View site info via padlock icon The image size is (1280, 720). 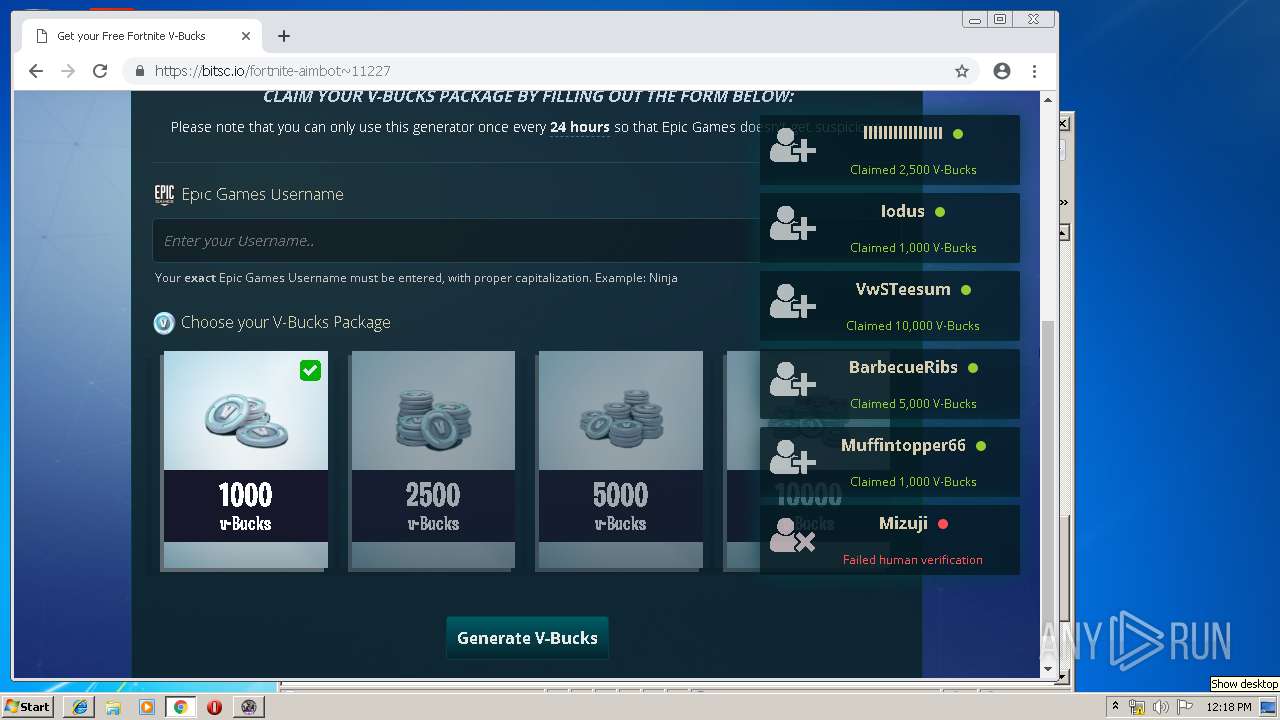point(139,71)
